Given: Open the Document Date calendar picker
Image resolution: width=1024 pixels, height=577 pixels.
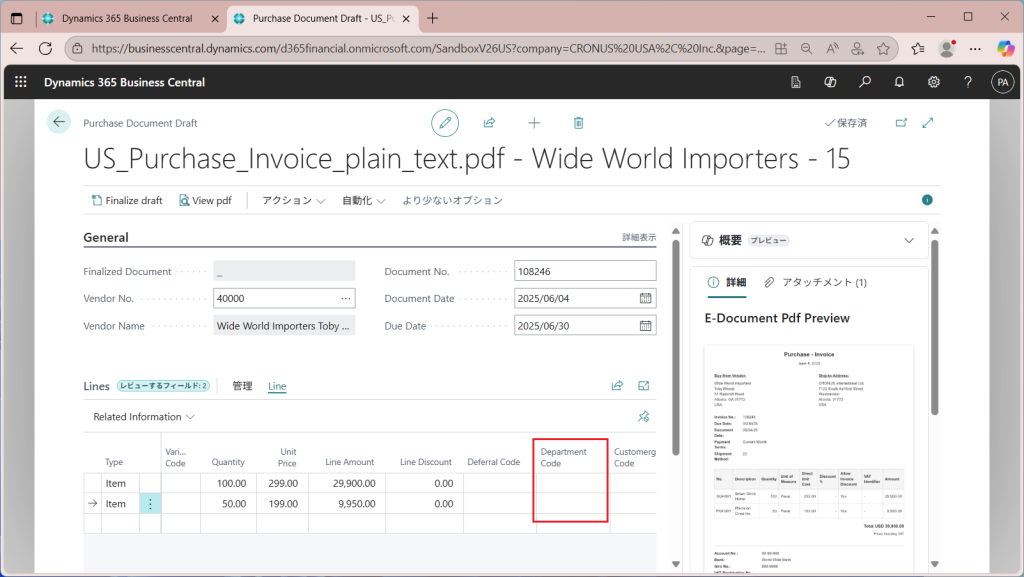Looking at the screenshot, I should [645, 298].
